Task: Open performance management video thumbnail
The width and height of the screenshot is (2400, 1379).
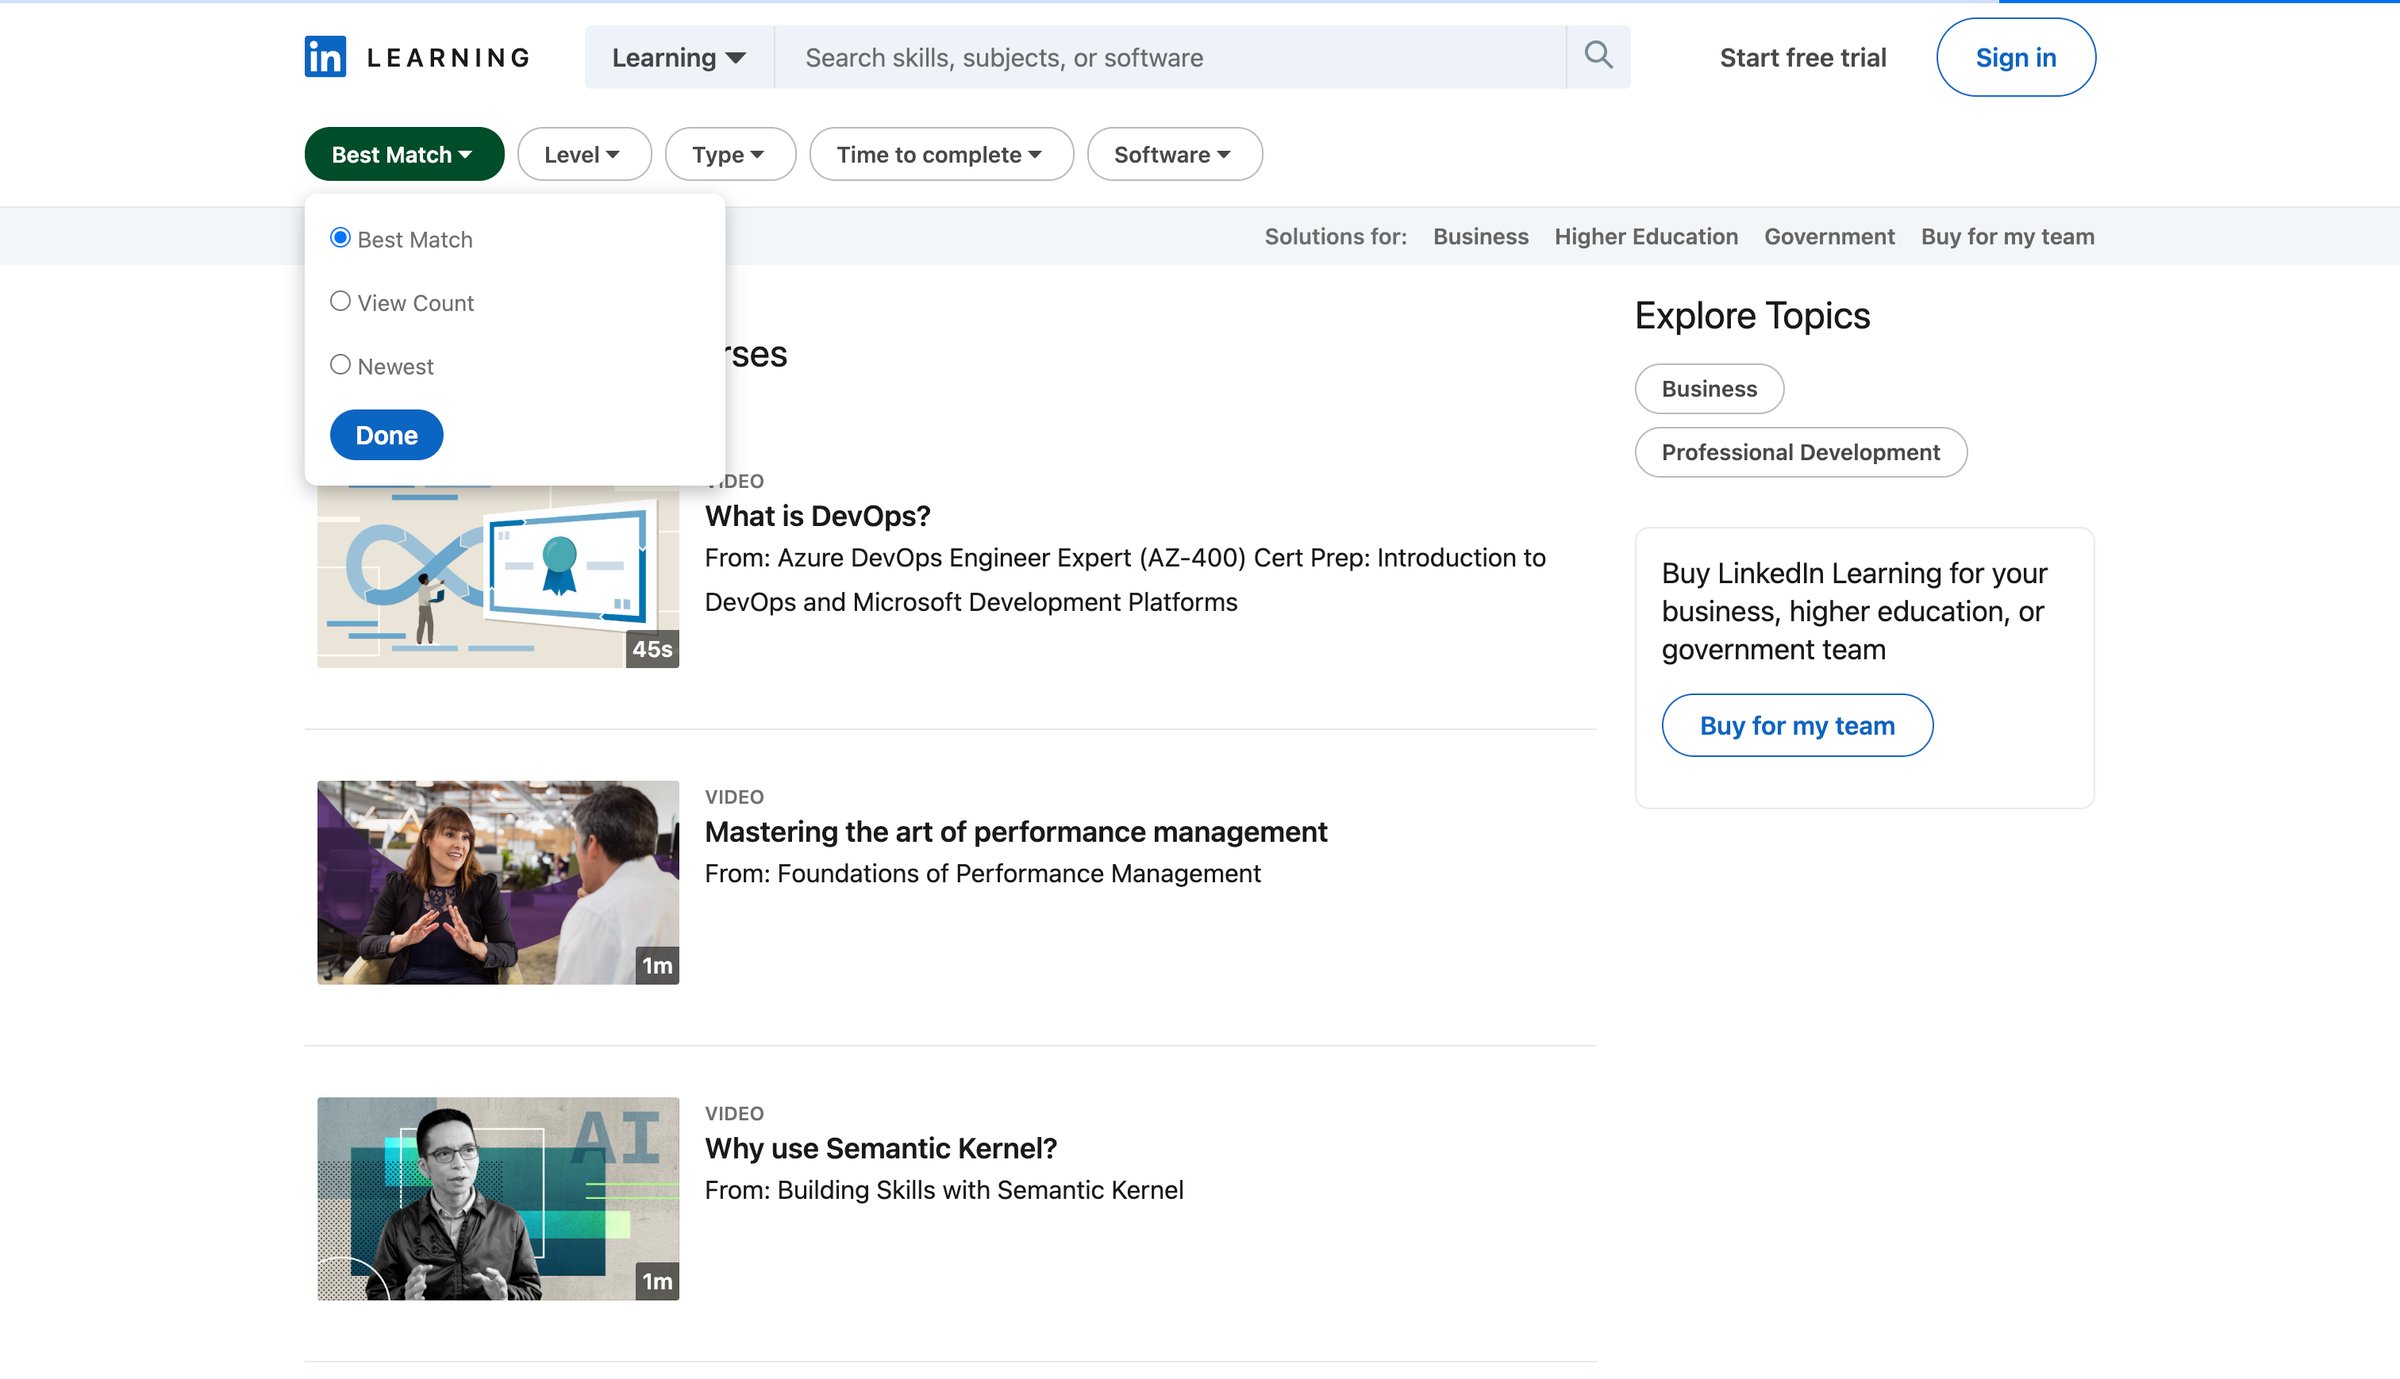Action: [x=498, y=882]
